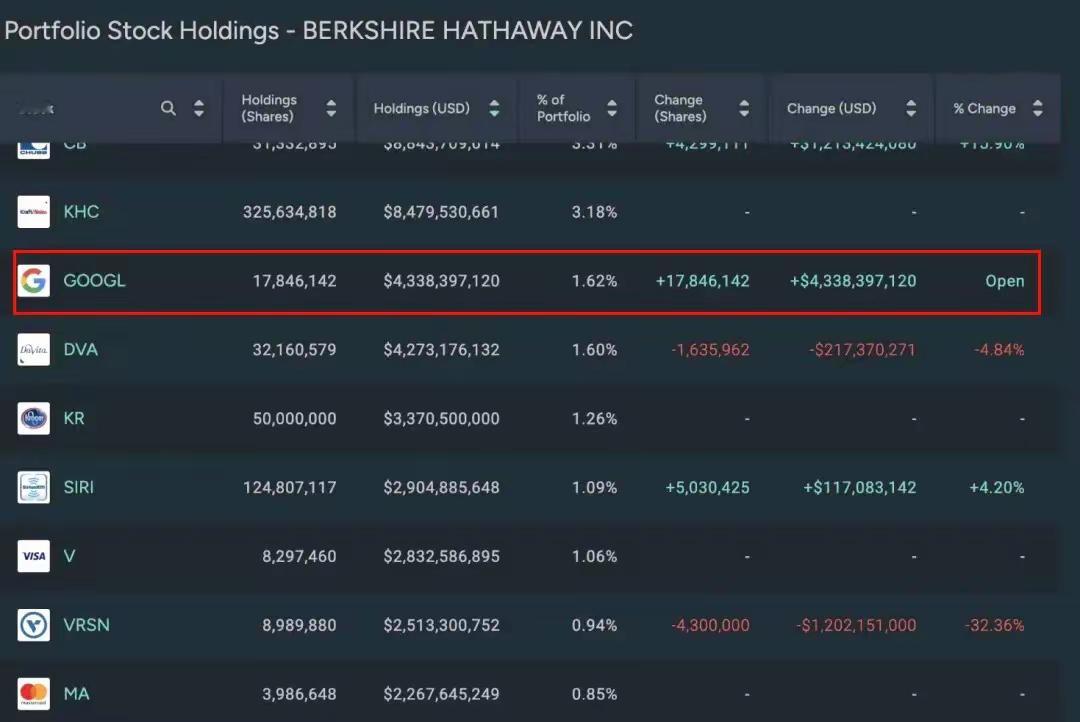Open the V ticker link
Viewport: 1080px width, 722px height.
pyautogui.click(x=70, y=556)
